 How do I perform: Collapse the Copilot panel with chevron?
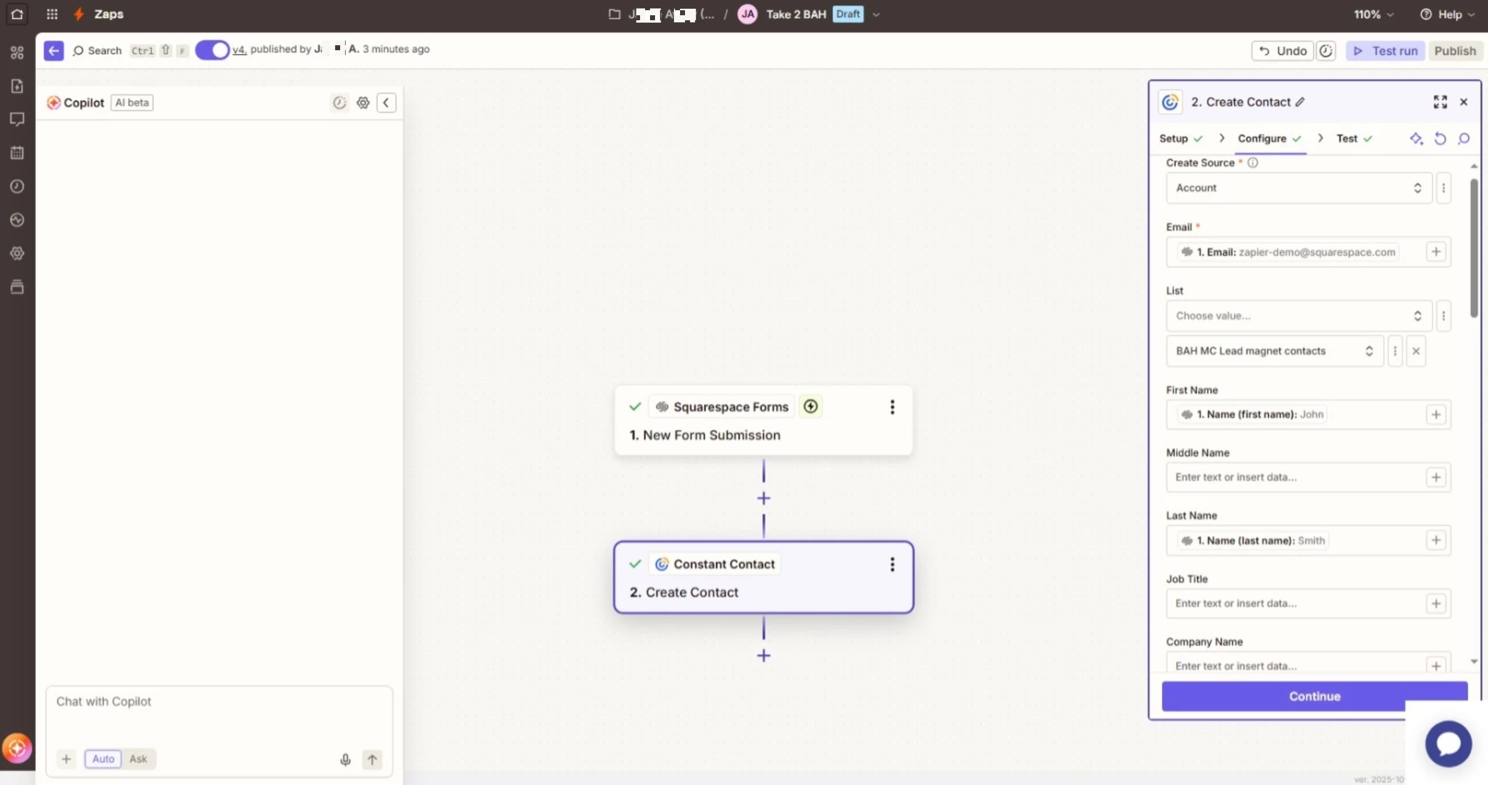[x=386, y=103]
